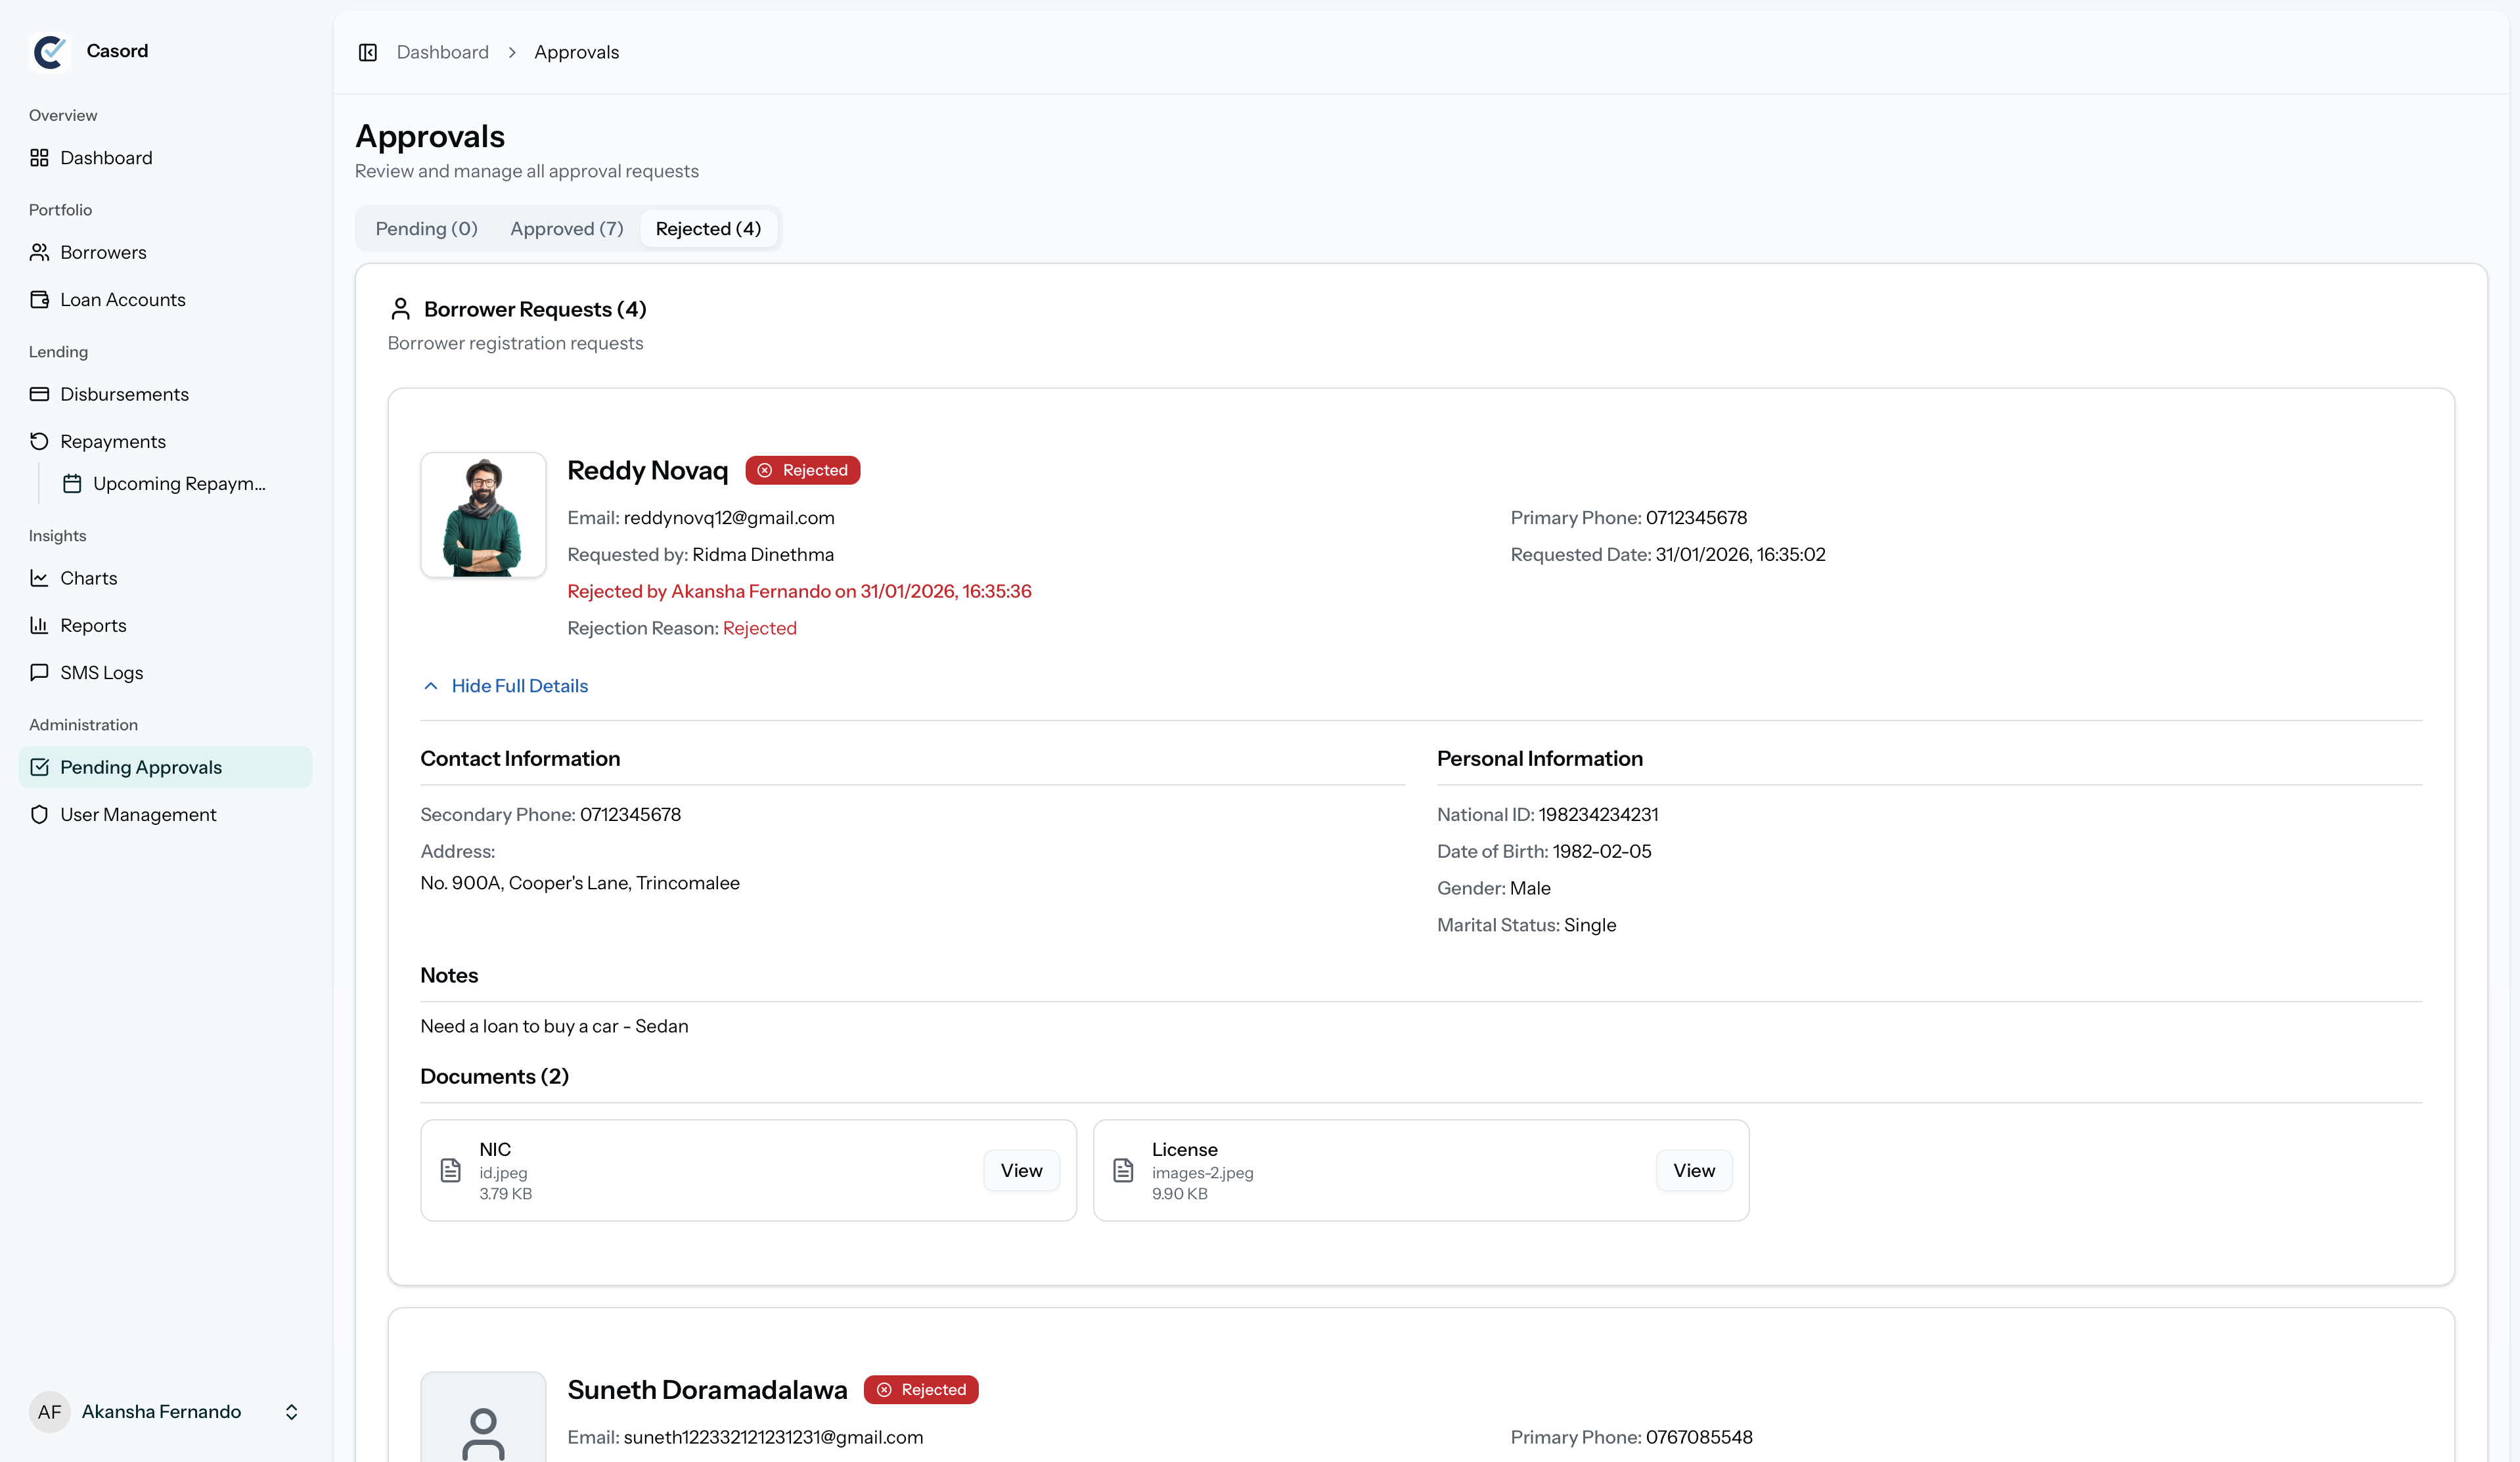The width and height of the screenshot is (2520, 1462).
Task: Click the SMS Logs message icon
Action: [39, 672]
